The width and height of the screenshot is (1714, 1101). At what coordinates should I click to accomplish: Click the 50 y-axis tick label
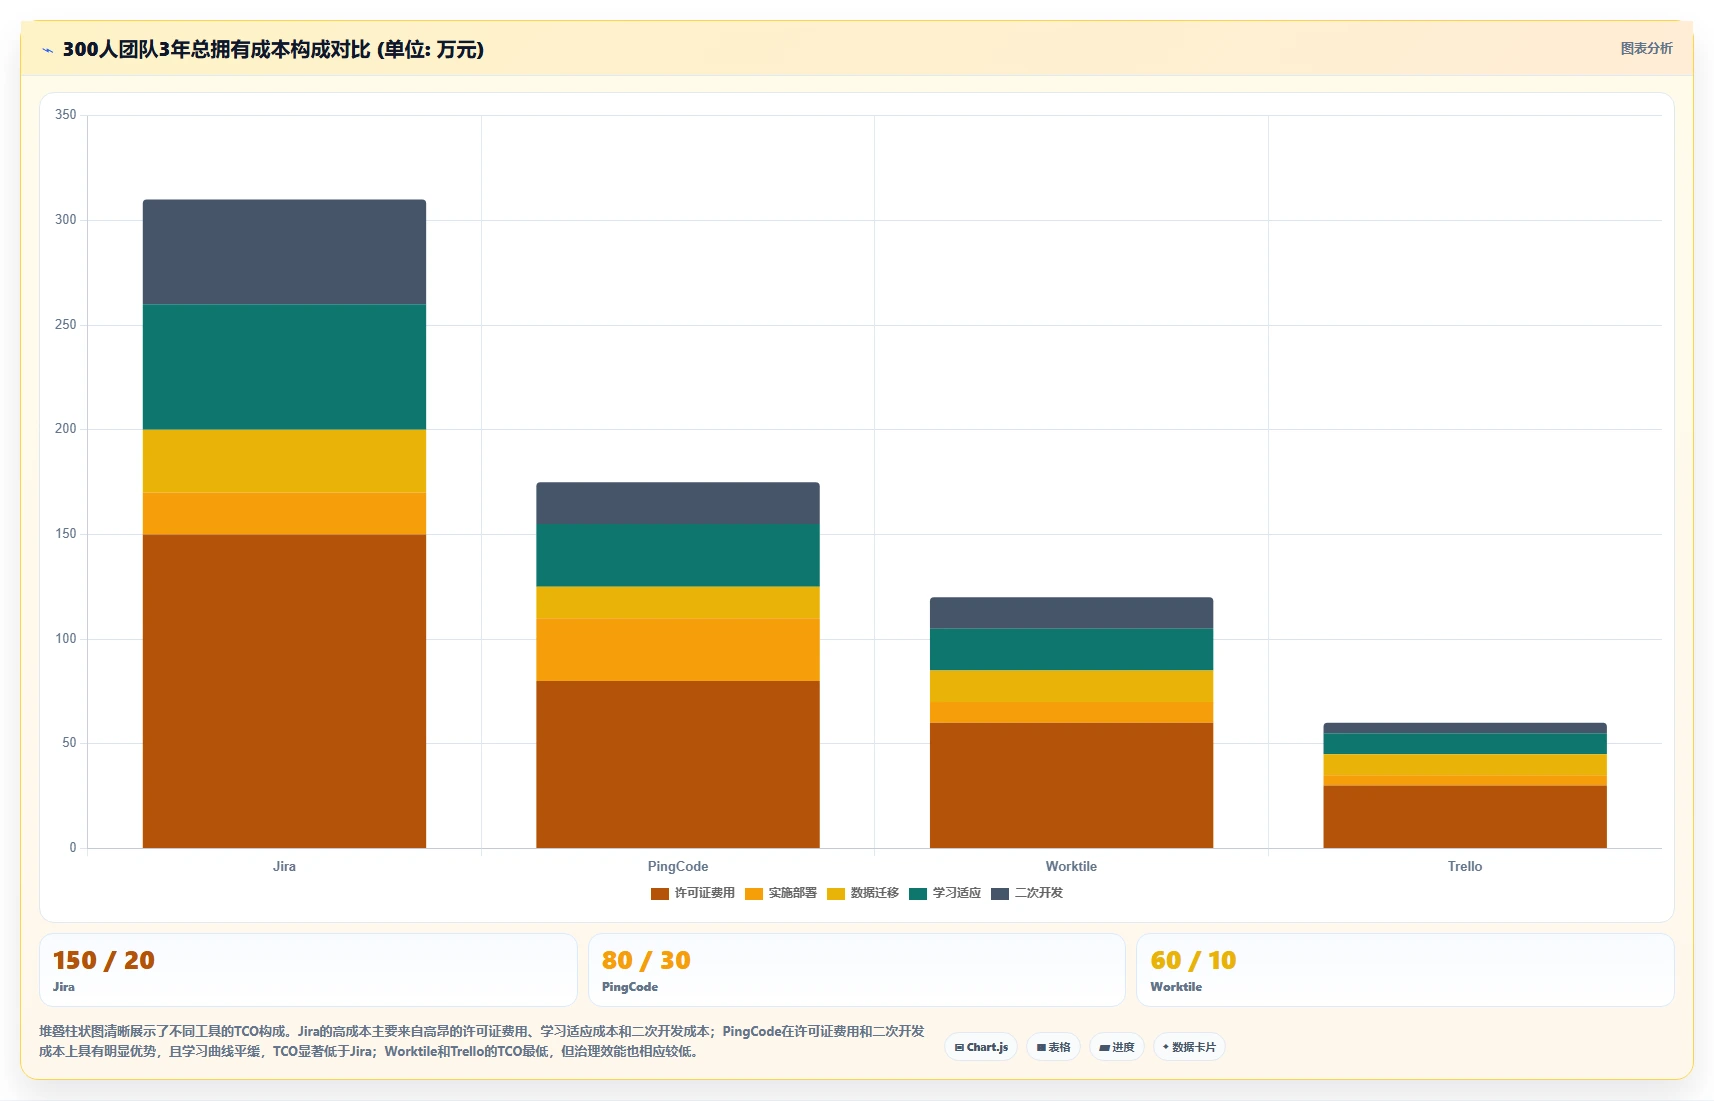click(69, 743)
